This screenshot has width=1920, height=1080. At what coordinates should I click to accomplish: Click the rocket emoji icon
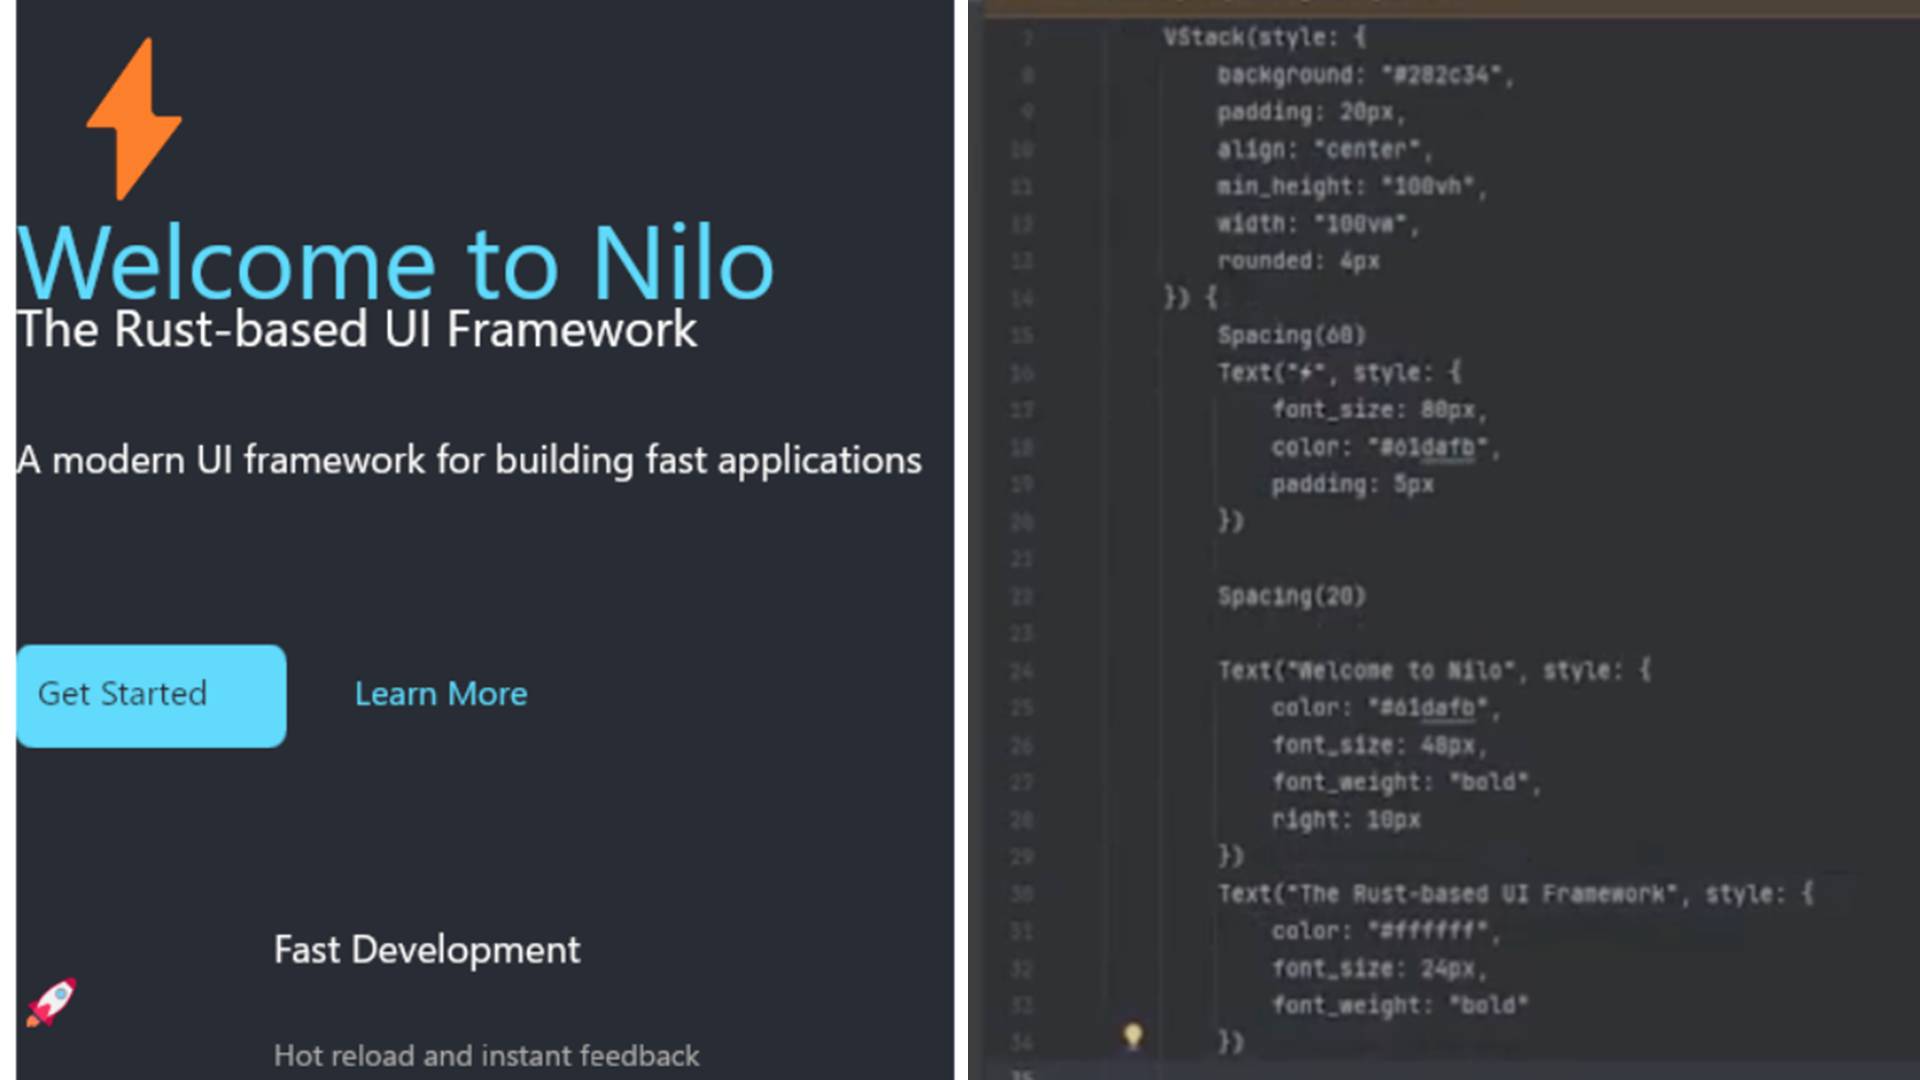click(x=52, y=1002)
